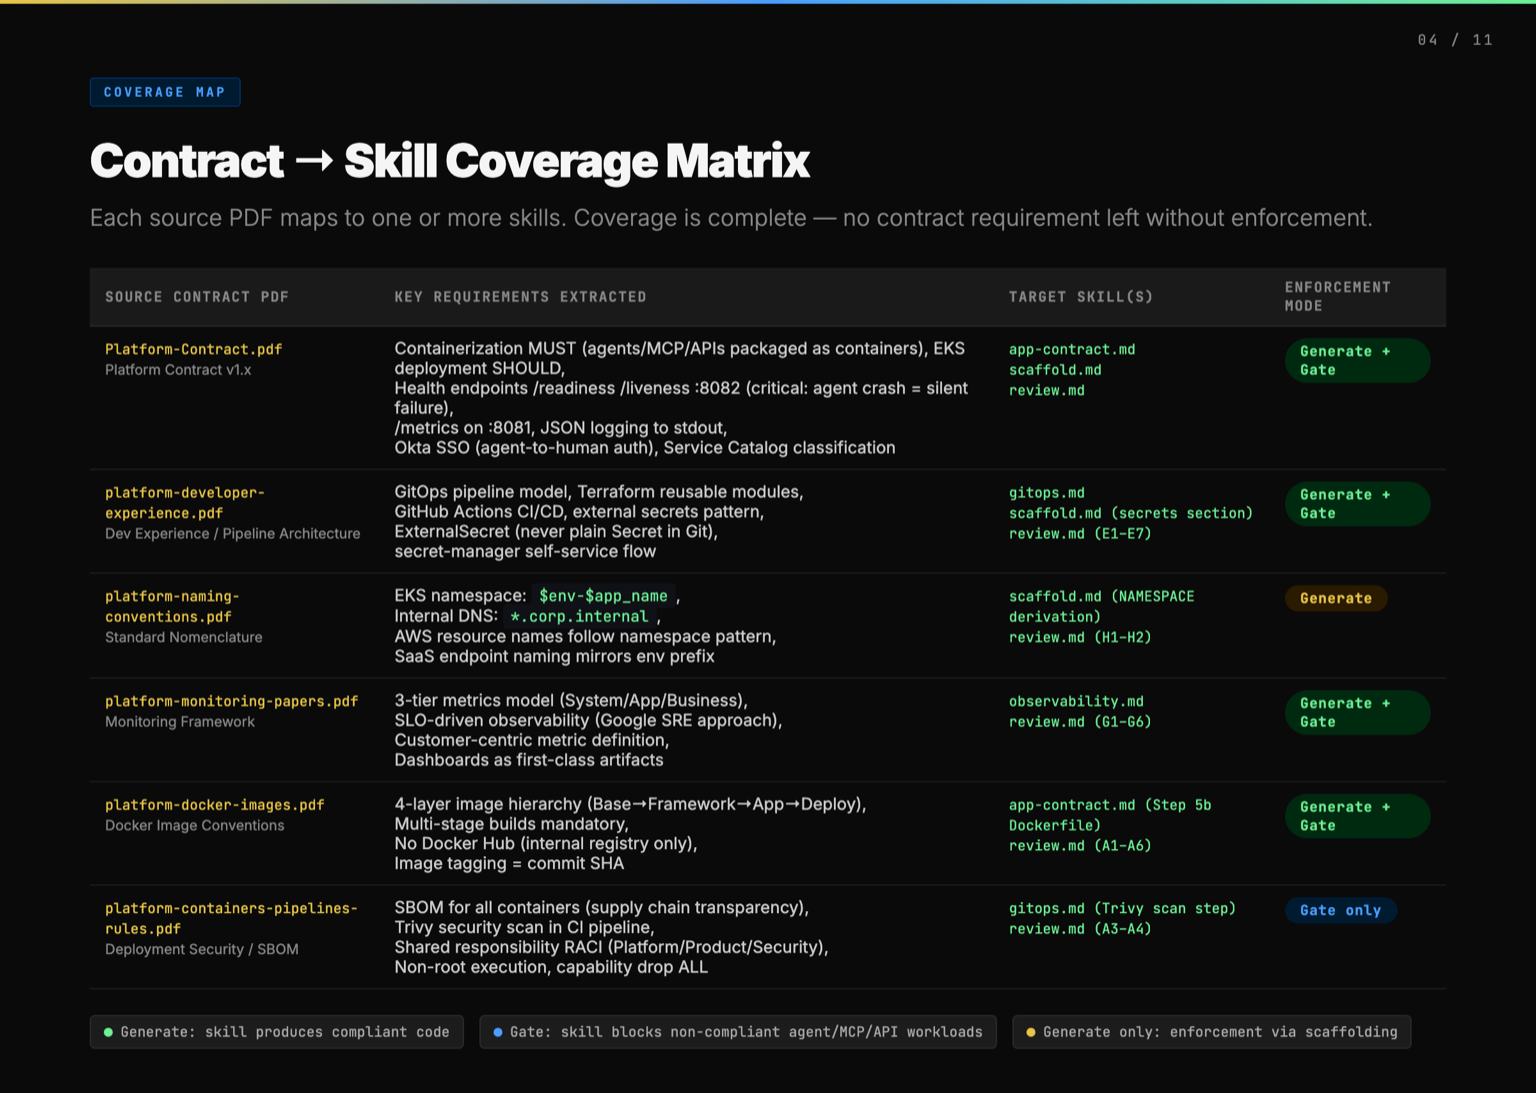
Task: Click SBOM for all containers requirement line
Action: click(602, 908)
